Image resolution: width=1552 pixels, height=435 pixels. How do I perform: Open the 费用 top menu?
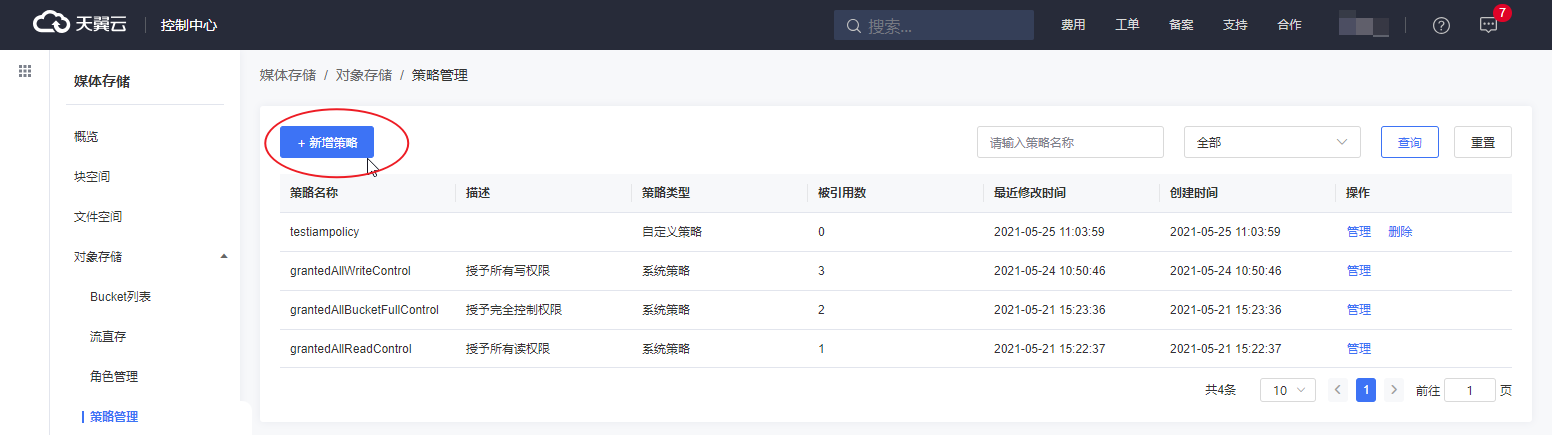point(1073,25)
